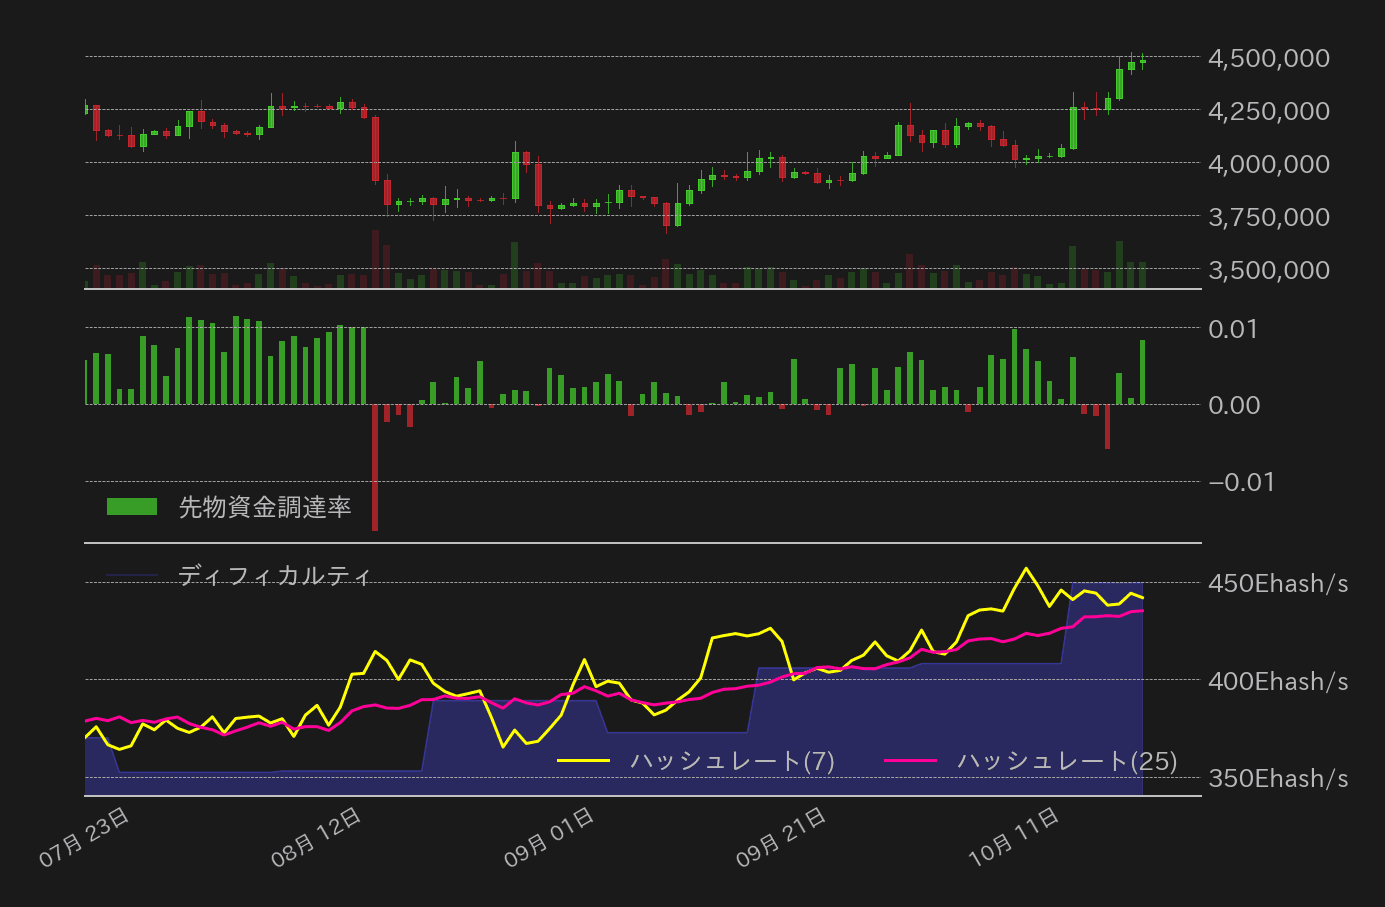Toggle the 先物資金調達率 legend label
The image size is (1385, 907).
(265, 507)
